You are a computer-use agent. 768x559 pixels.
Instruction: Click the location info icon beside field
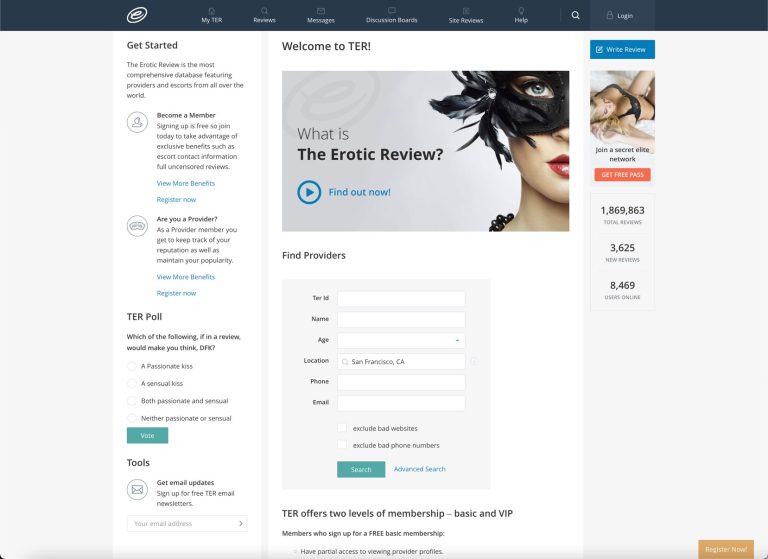click(x=474, y=362)
